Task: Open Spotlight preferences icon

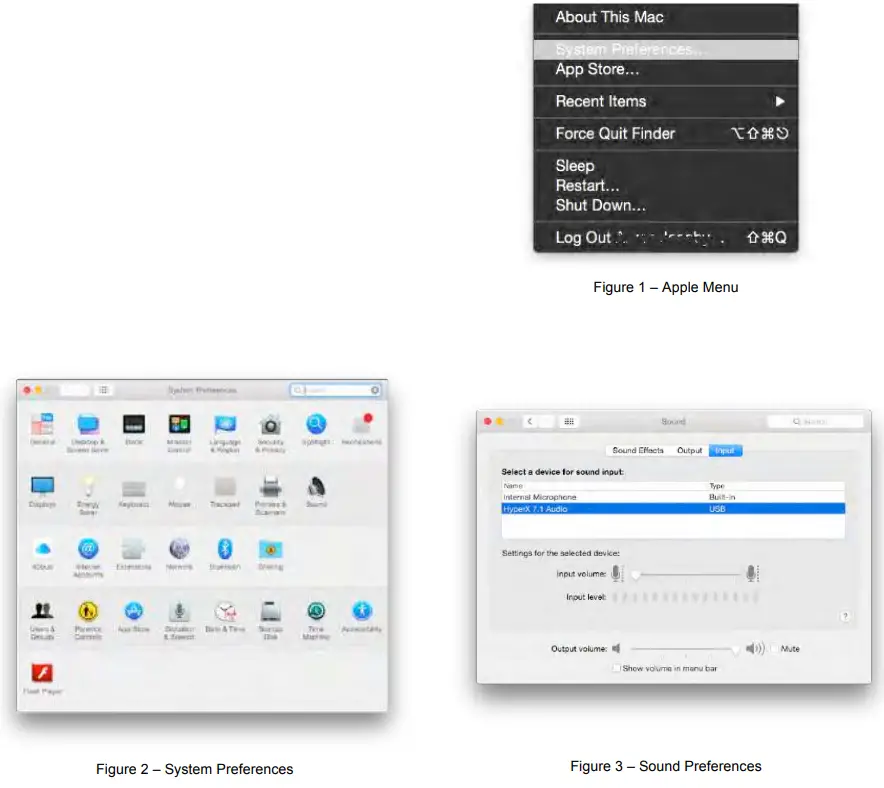Action: coord(316,424)
